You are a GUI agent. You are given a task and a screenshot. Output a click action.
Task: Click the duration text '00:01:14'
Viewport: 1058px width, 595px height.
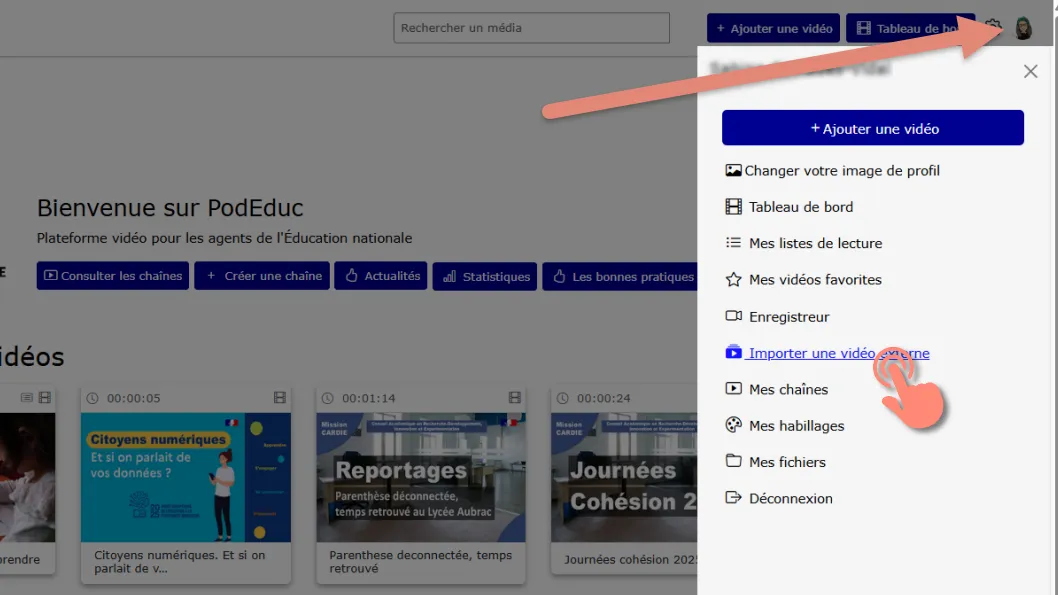(368, 399)
